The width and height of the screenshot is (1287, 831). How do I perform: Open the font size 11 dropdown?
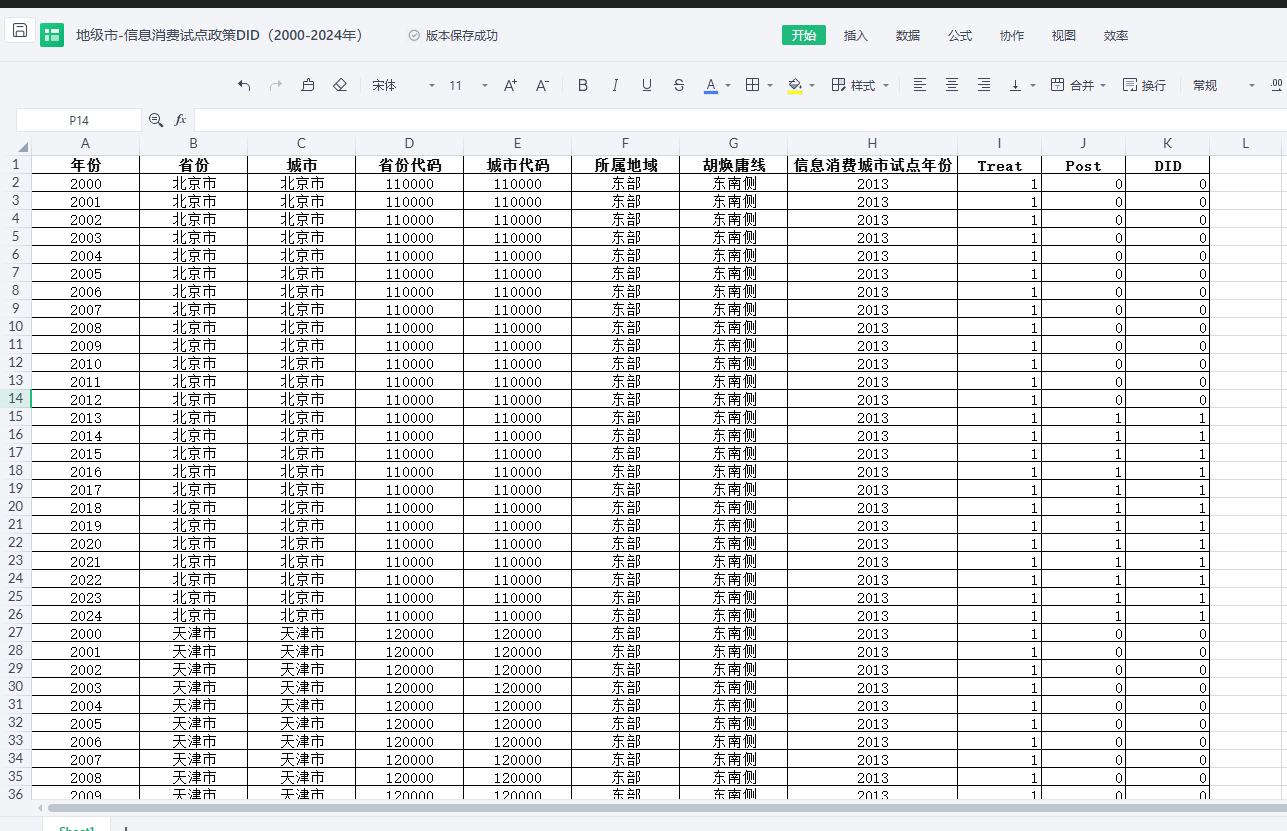click(468, 86)
